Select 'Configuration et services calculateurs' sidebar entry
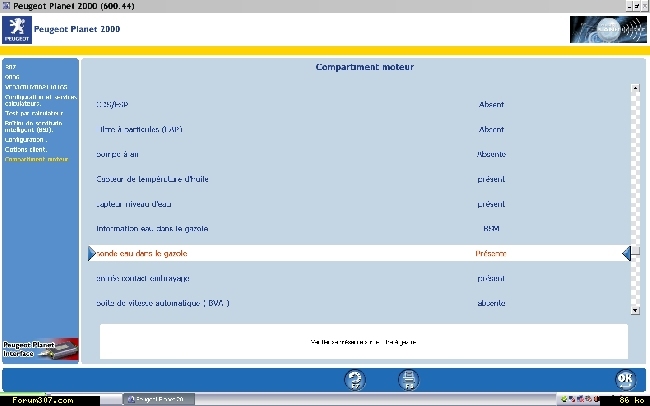The height and width of the screenshot is (406, 650). [41, 100]
